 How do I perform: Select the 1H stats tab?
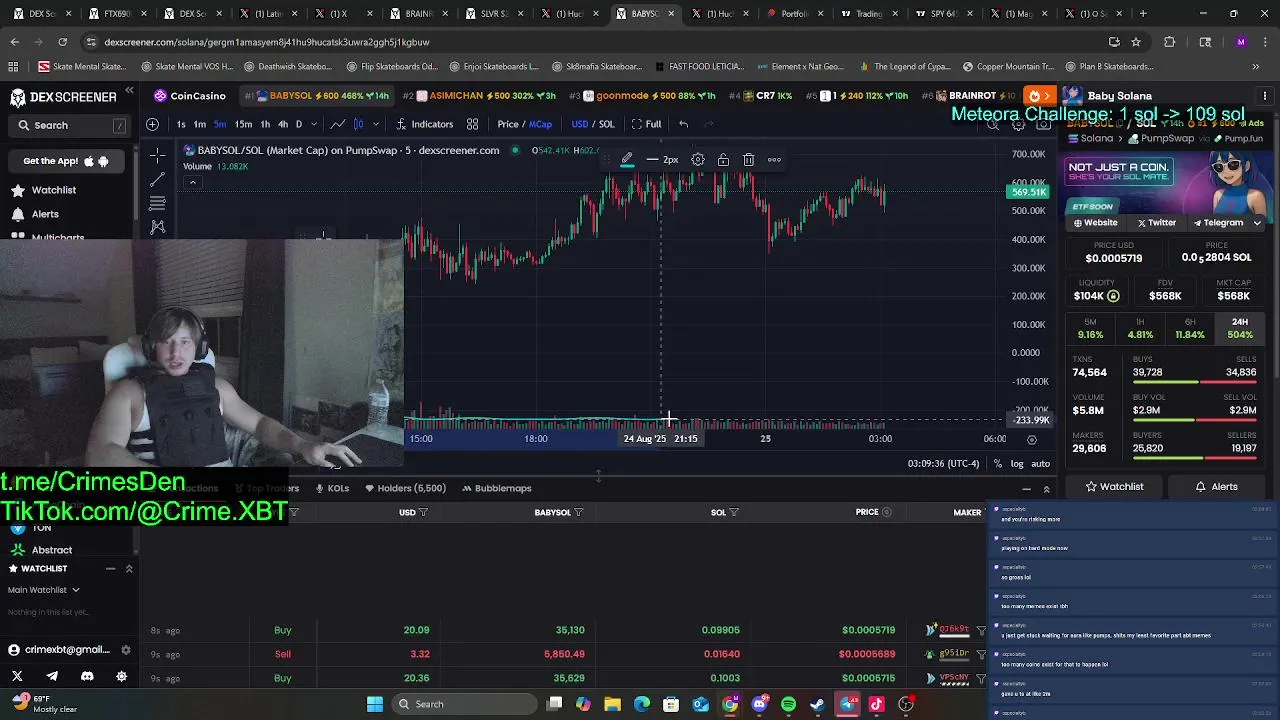click(1140, 328)
